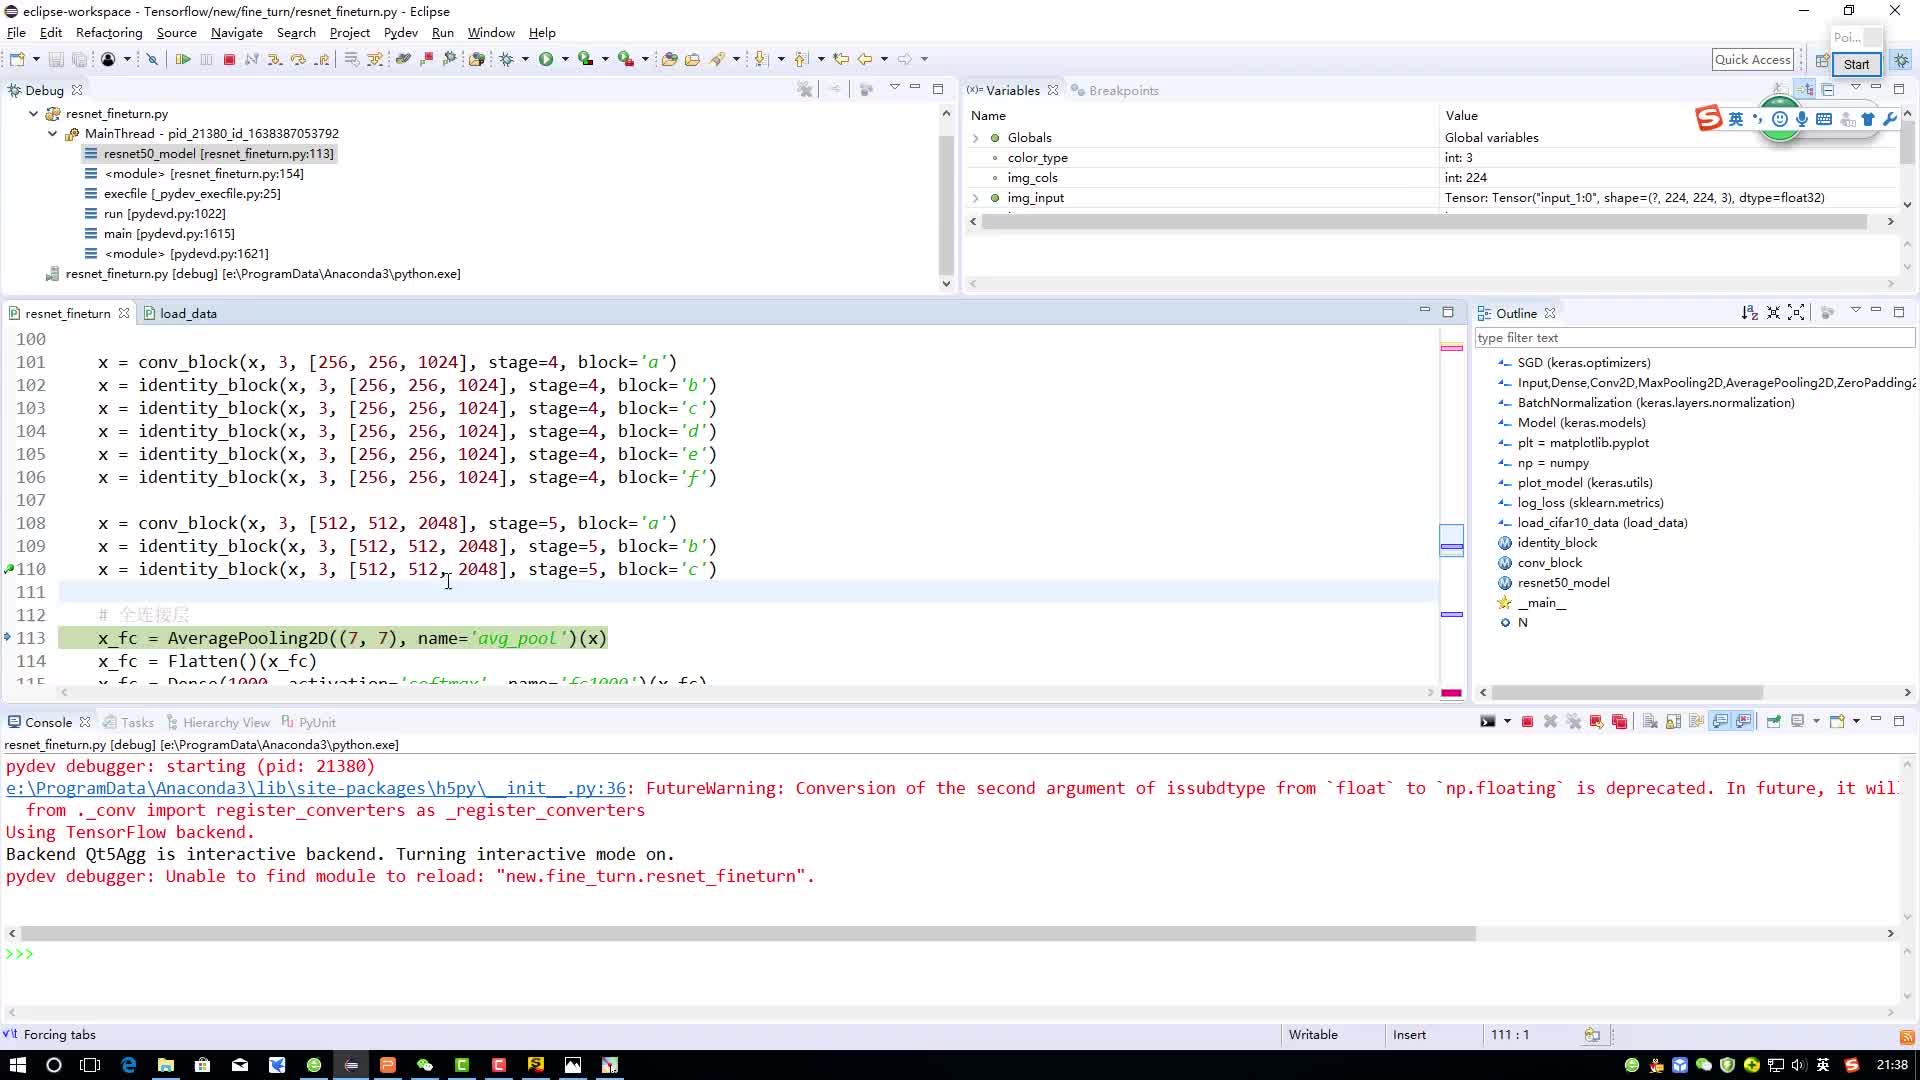
Task: Open the Display Selected Console dropdown
Action: 1816,722
